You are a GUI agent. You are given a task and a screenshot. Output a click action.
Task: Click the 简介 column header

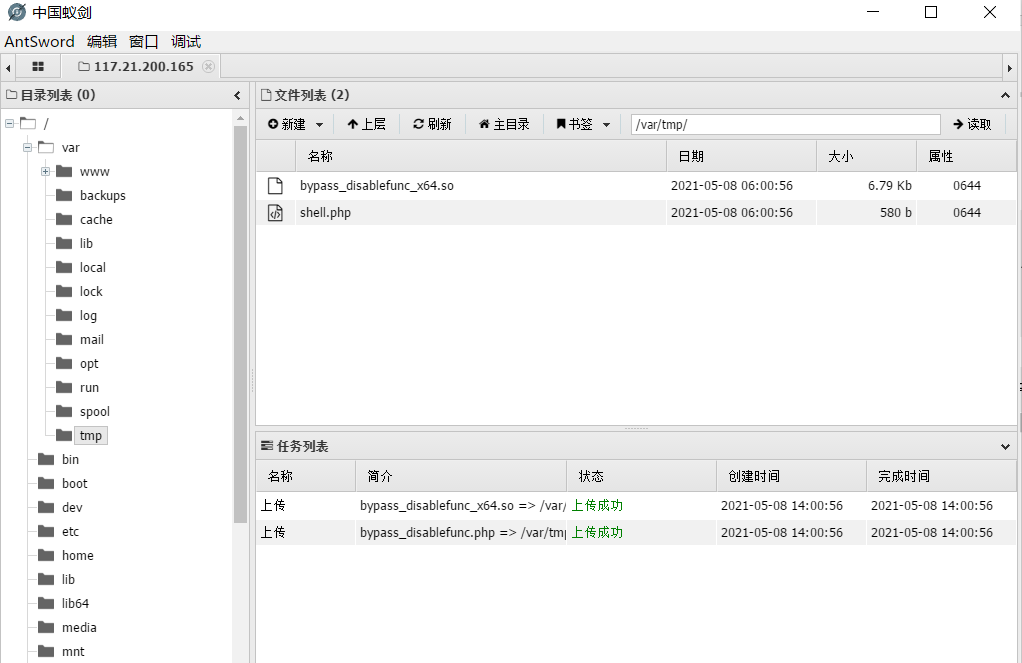461,477
